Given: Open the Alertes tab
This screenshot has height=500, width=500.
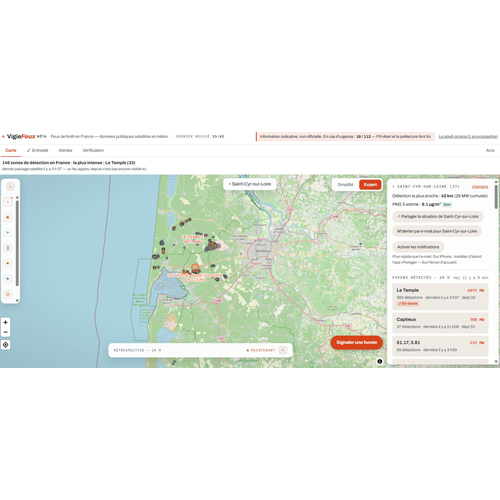Looking at the screenshot, I should click(x=65, y=150).
